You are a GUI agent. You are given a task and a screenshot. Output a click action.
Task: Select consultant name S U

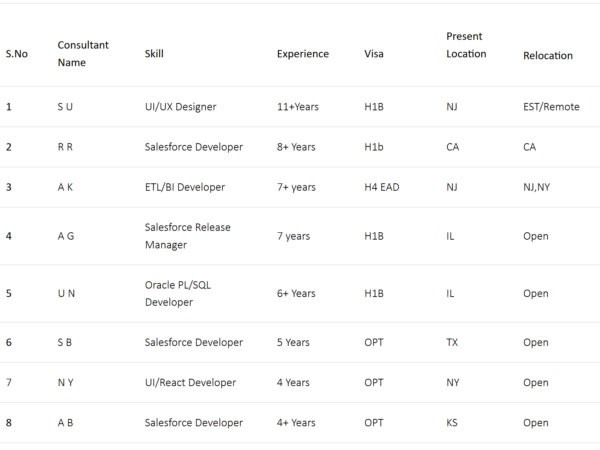tap(65, 107)
